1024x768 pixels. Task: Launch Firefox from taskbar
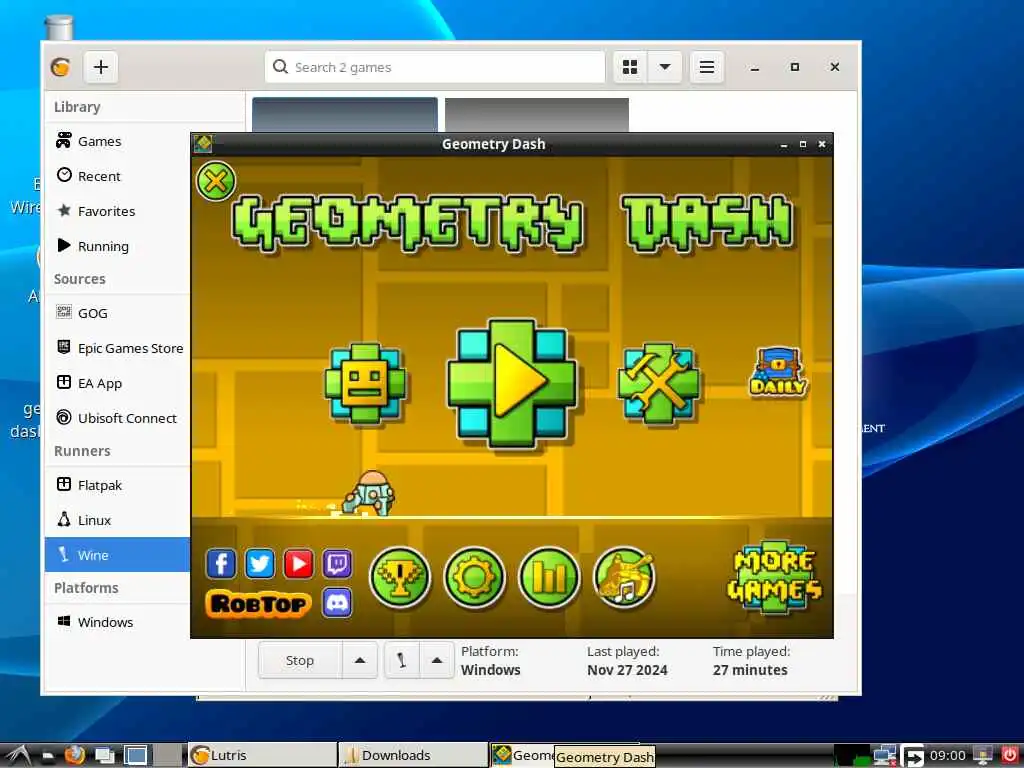click(74, 755)
